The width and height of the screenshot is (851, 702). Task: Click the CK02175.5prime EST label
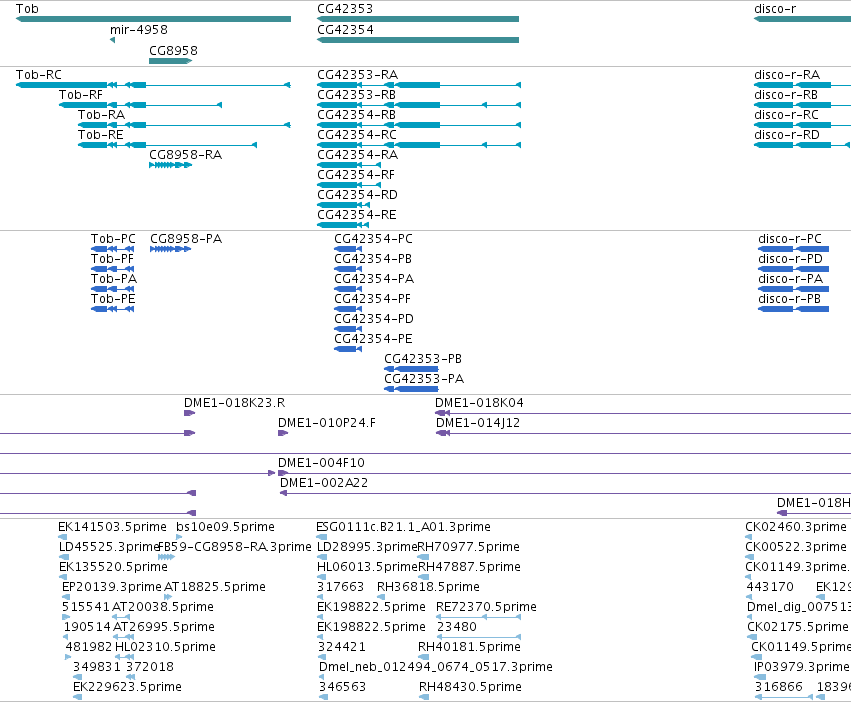point(798,627)
